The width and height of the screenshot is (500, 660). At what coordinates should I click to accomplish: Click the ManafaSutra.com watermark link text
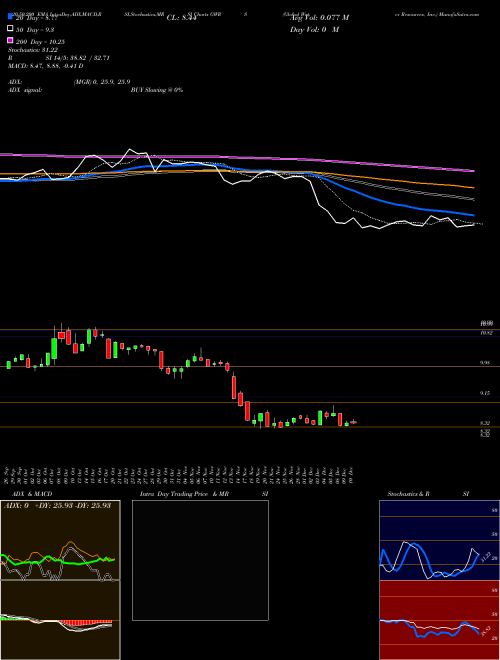click(459, 14)
